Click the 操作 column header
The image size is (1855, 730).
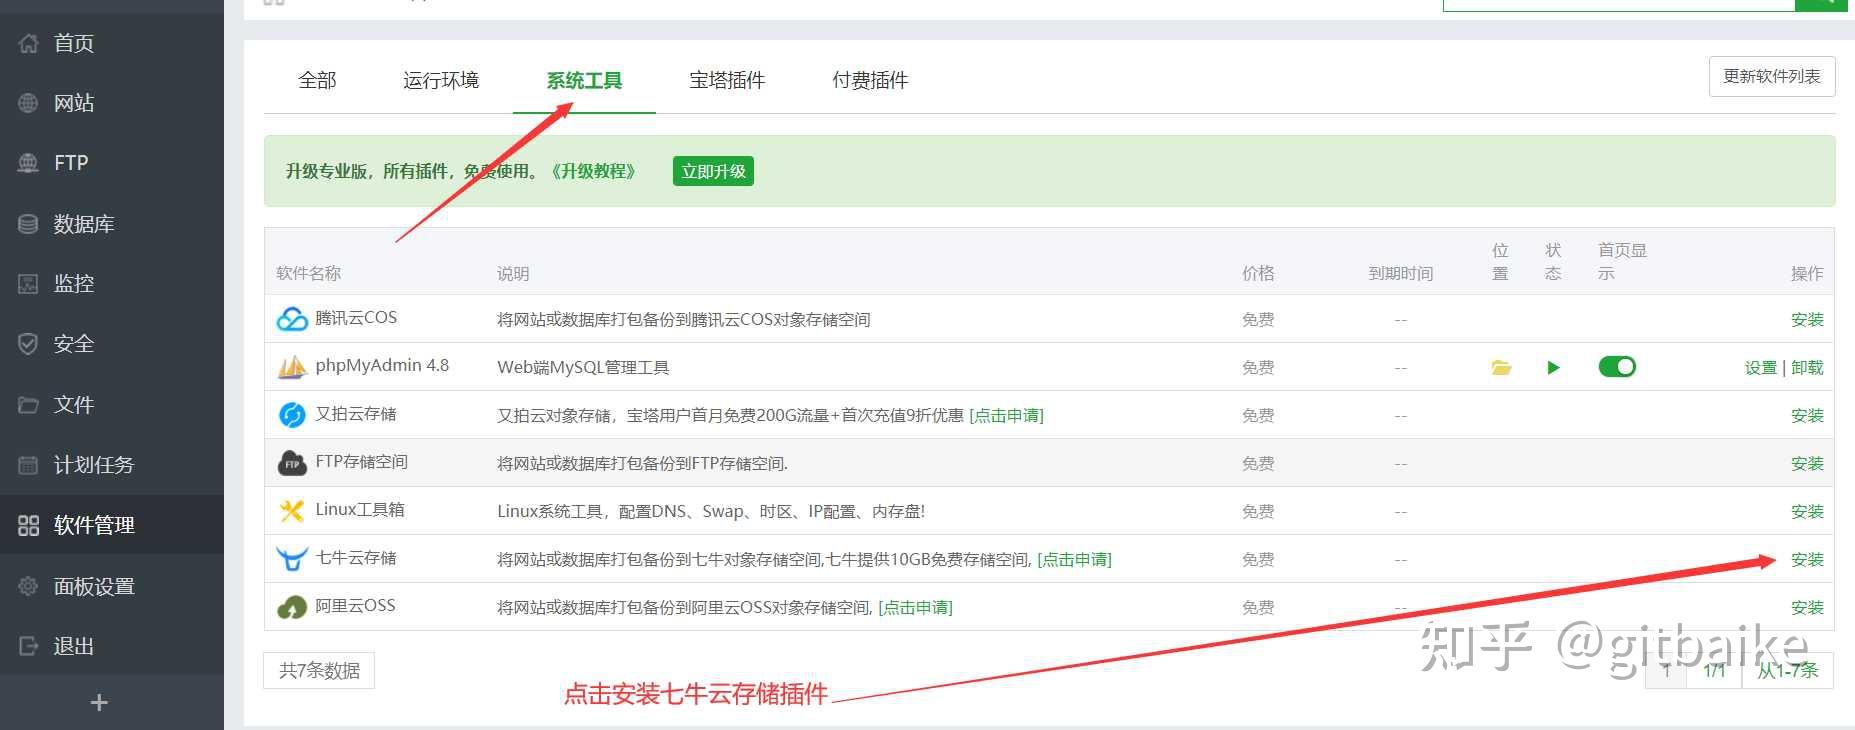point(1807,273)
